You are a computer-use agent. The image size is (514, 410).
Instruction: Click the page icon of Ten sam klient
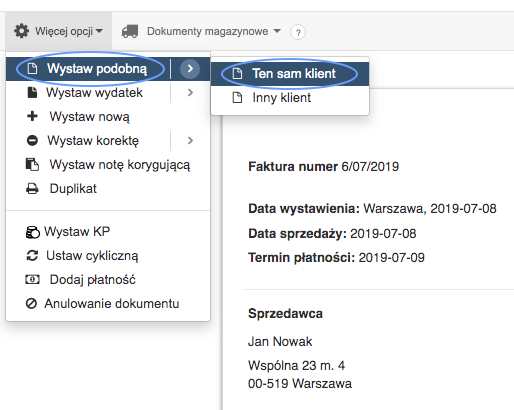click(x=237, y=73)
